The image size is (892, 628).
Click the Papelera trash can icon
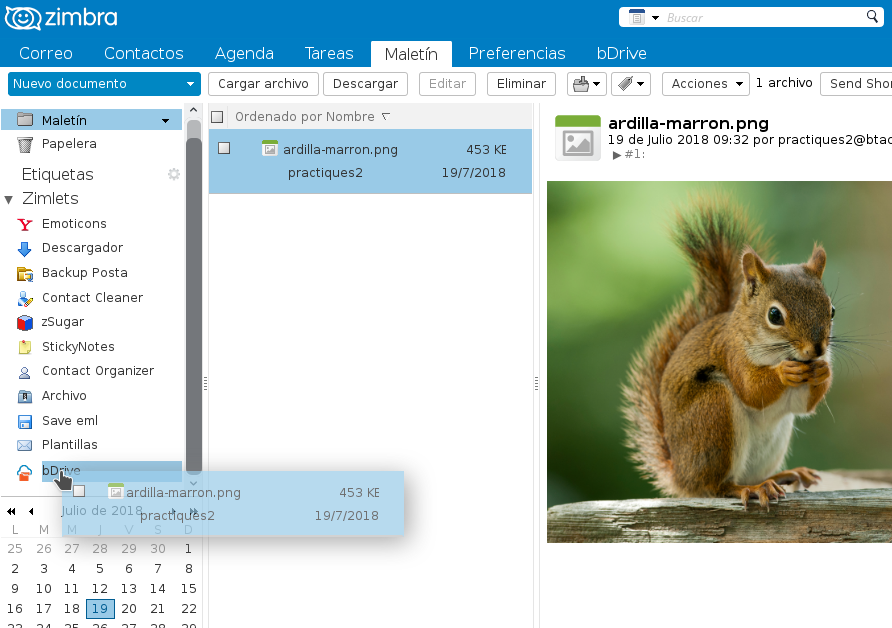tap(24, 144)
